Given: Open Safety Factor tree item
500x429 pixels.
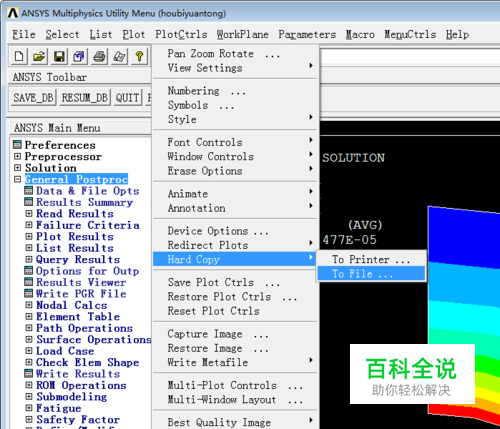Looking at the screenshot, I should coord(78,419).
